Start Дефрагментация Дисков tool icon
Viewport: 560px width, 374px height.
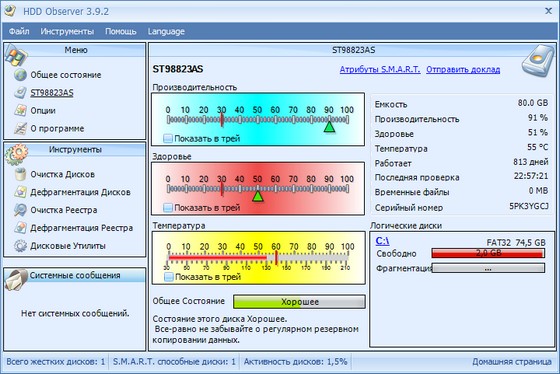click(x=20, y=192)
